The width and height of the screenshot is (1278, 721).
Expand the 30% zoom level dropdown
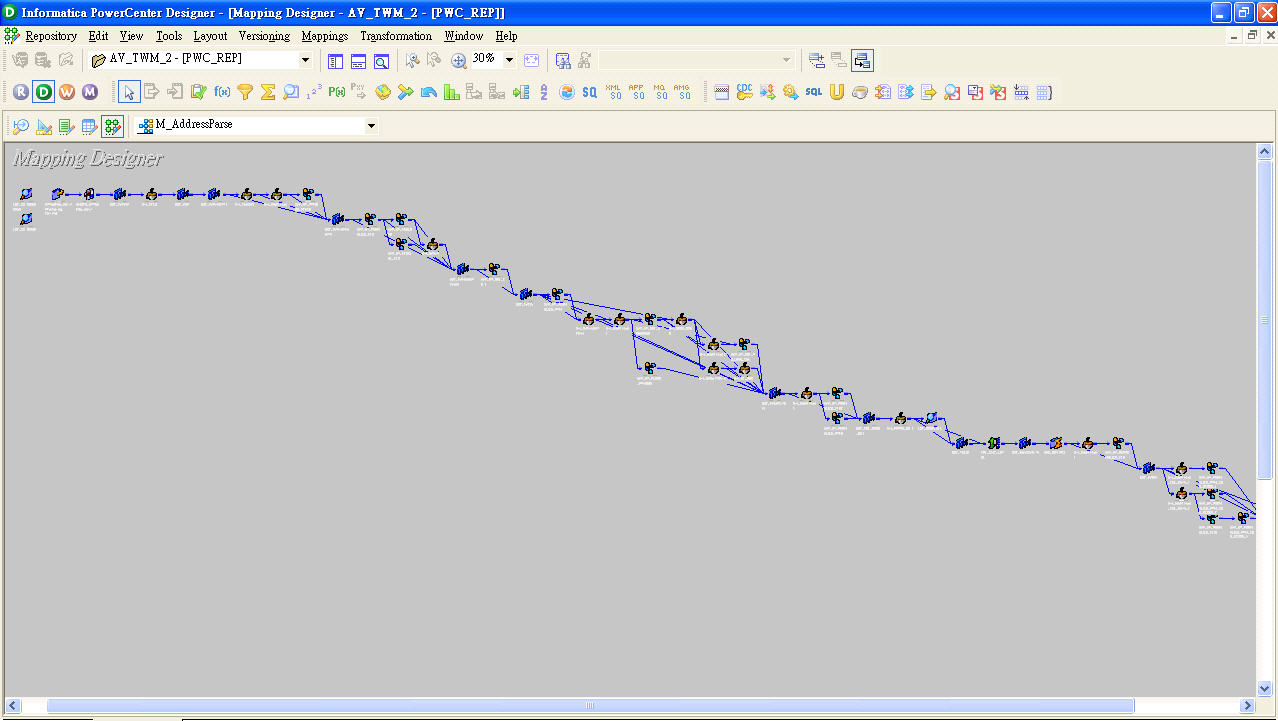(x=509, y=60)
